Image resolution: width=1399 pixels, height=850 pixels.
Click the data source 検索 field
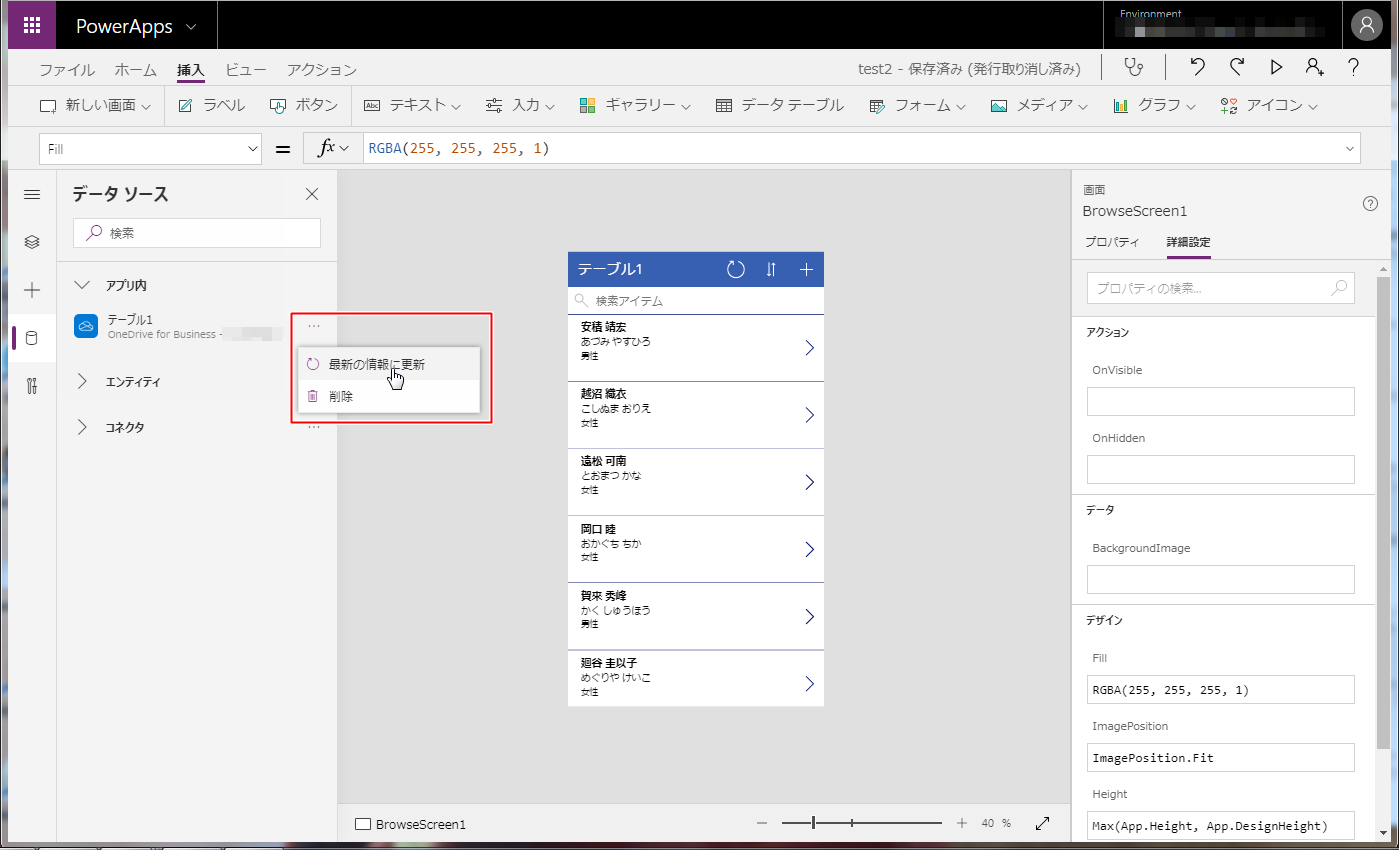click(197, 233)
